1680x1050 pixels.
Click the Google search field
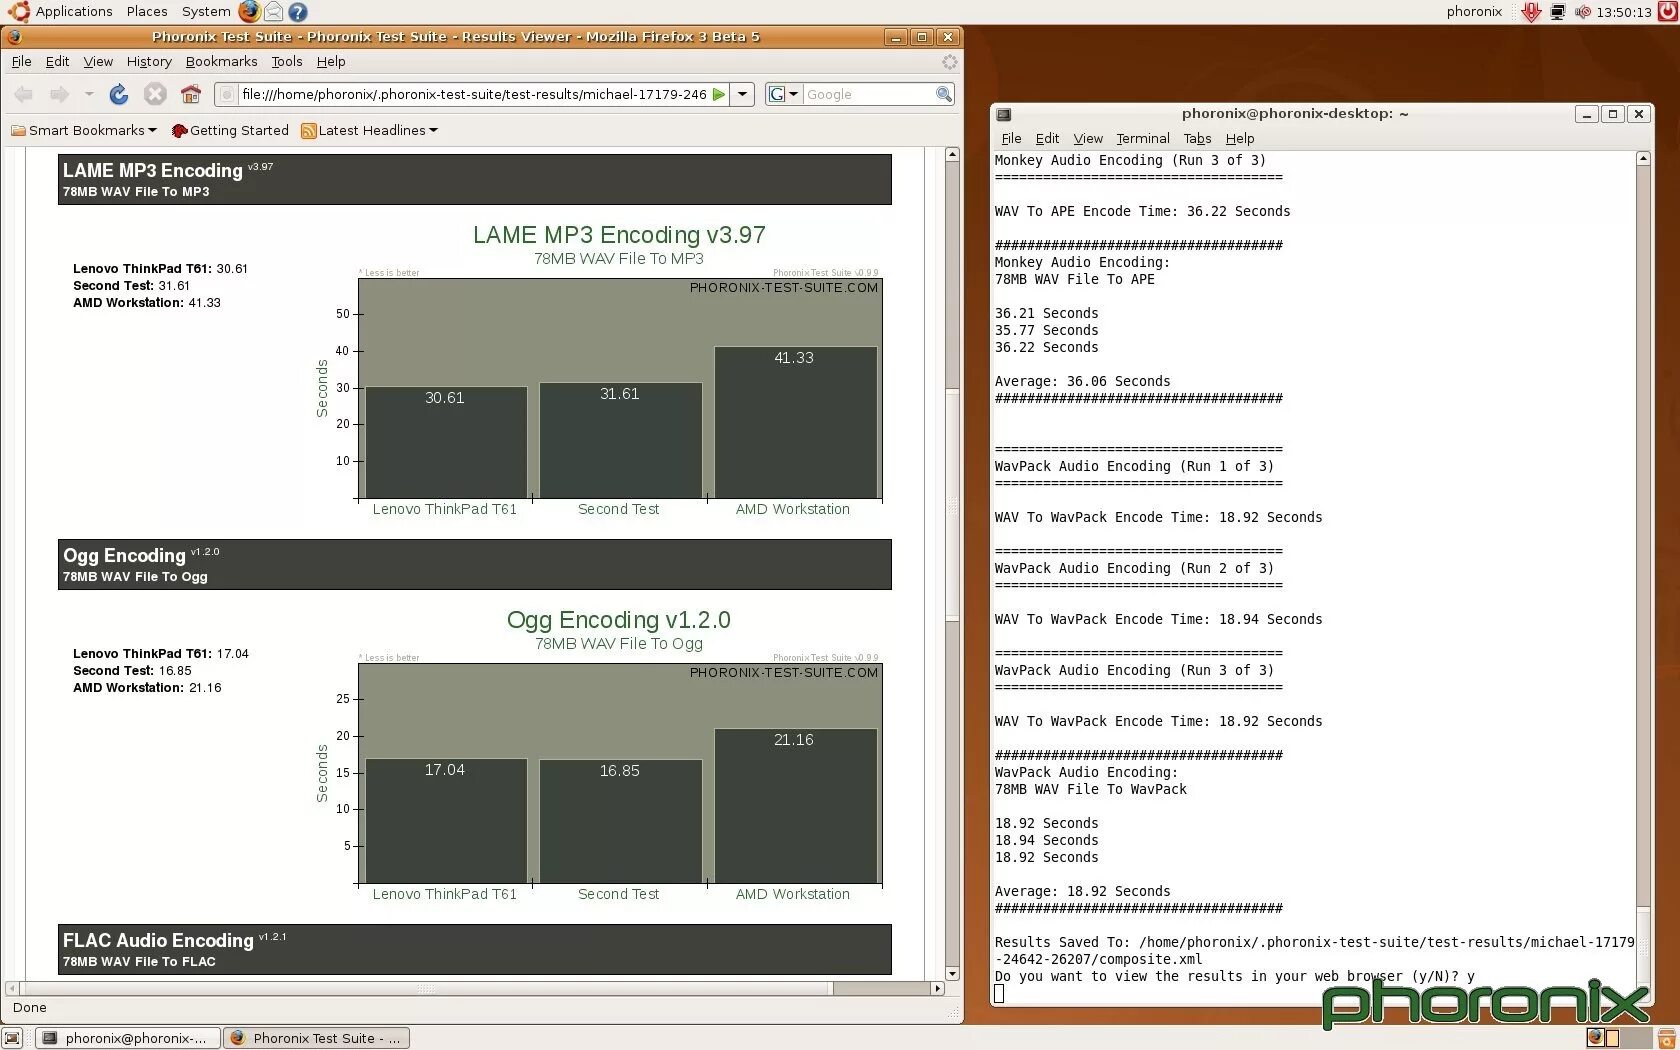(868, 94)
